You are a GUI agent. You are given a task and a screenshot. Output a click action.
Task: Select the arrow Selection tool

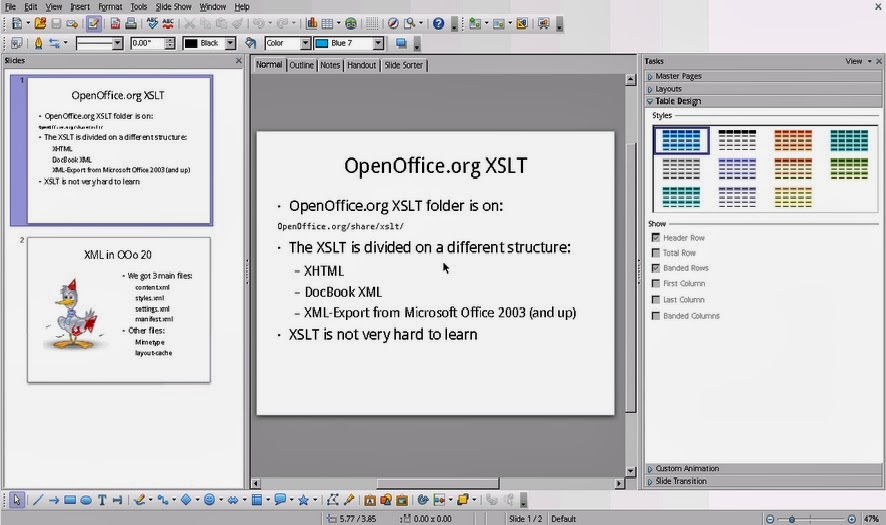(x=16, y=500)
